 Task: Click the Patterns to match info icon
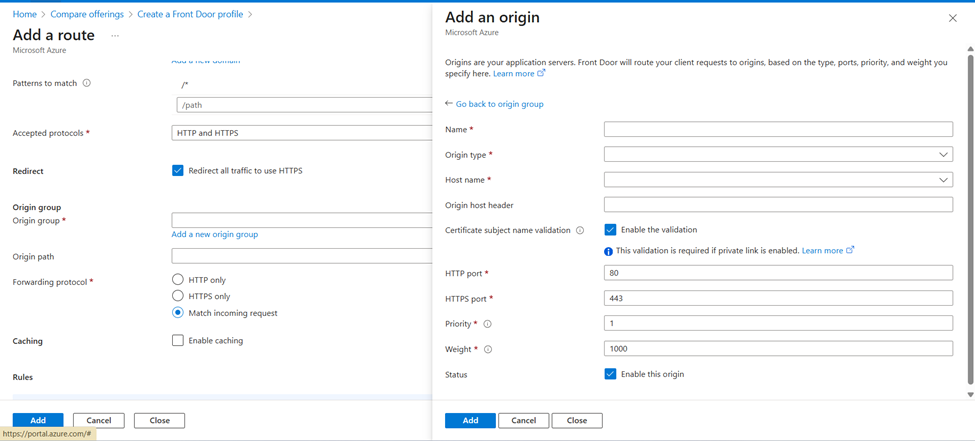click(86, 83)
